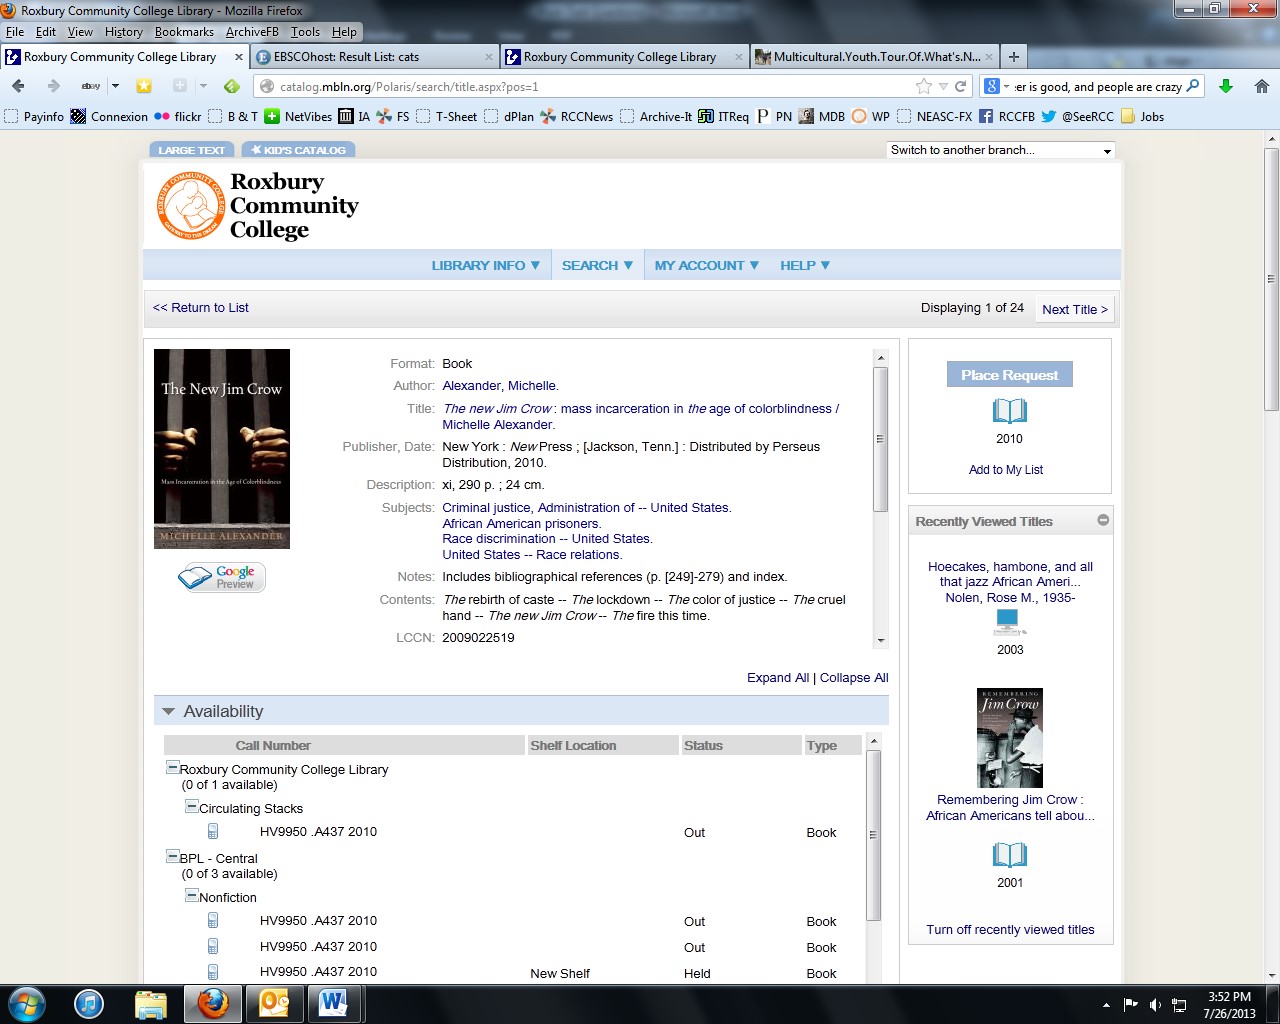Click the Next Title button
The height and width of the screenshot is (1024, 1280).
tap(1075, 309)
